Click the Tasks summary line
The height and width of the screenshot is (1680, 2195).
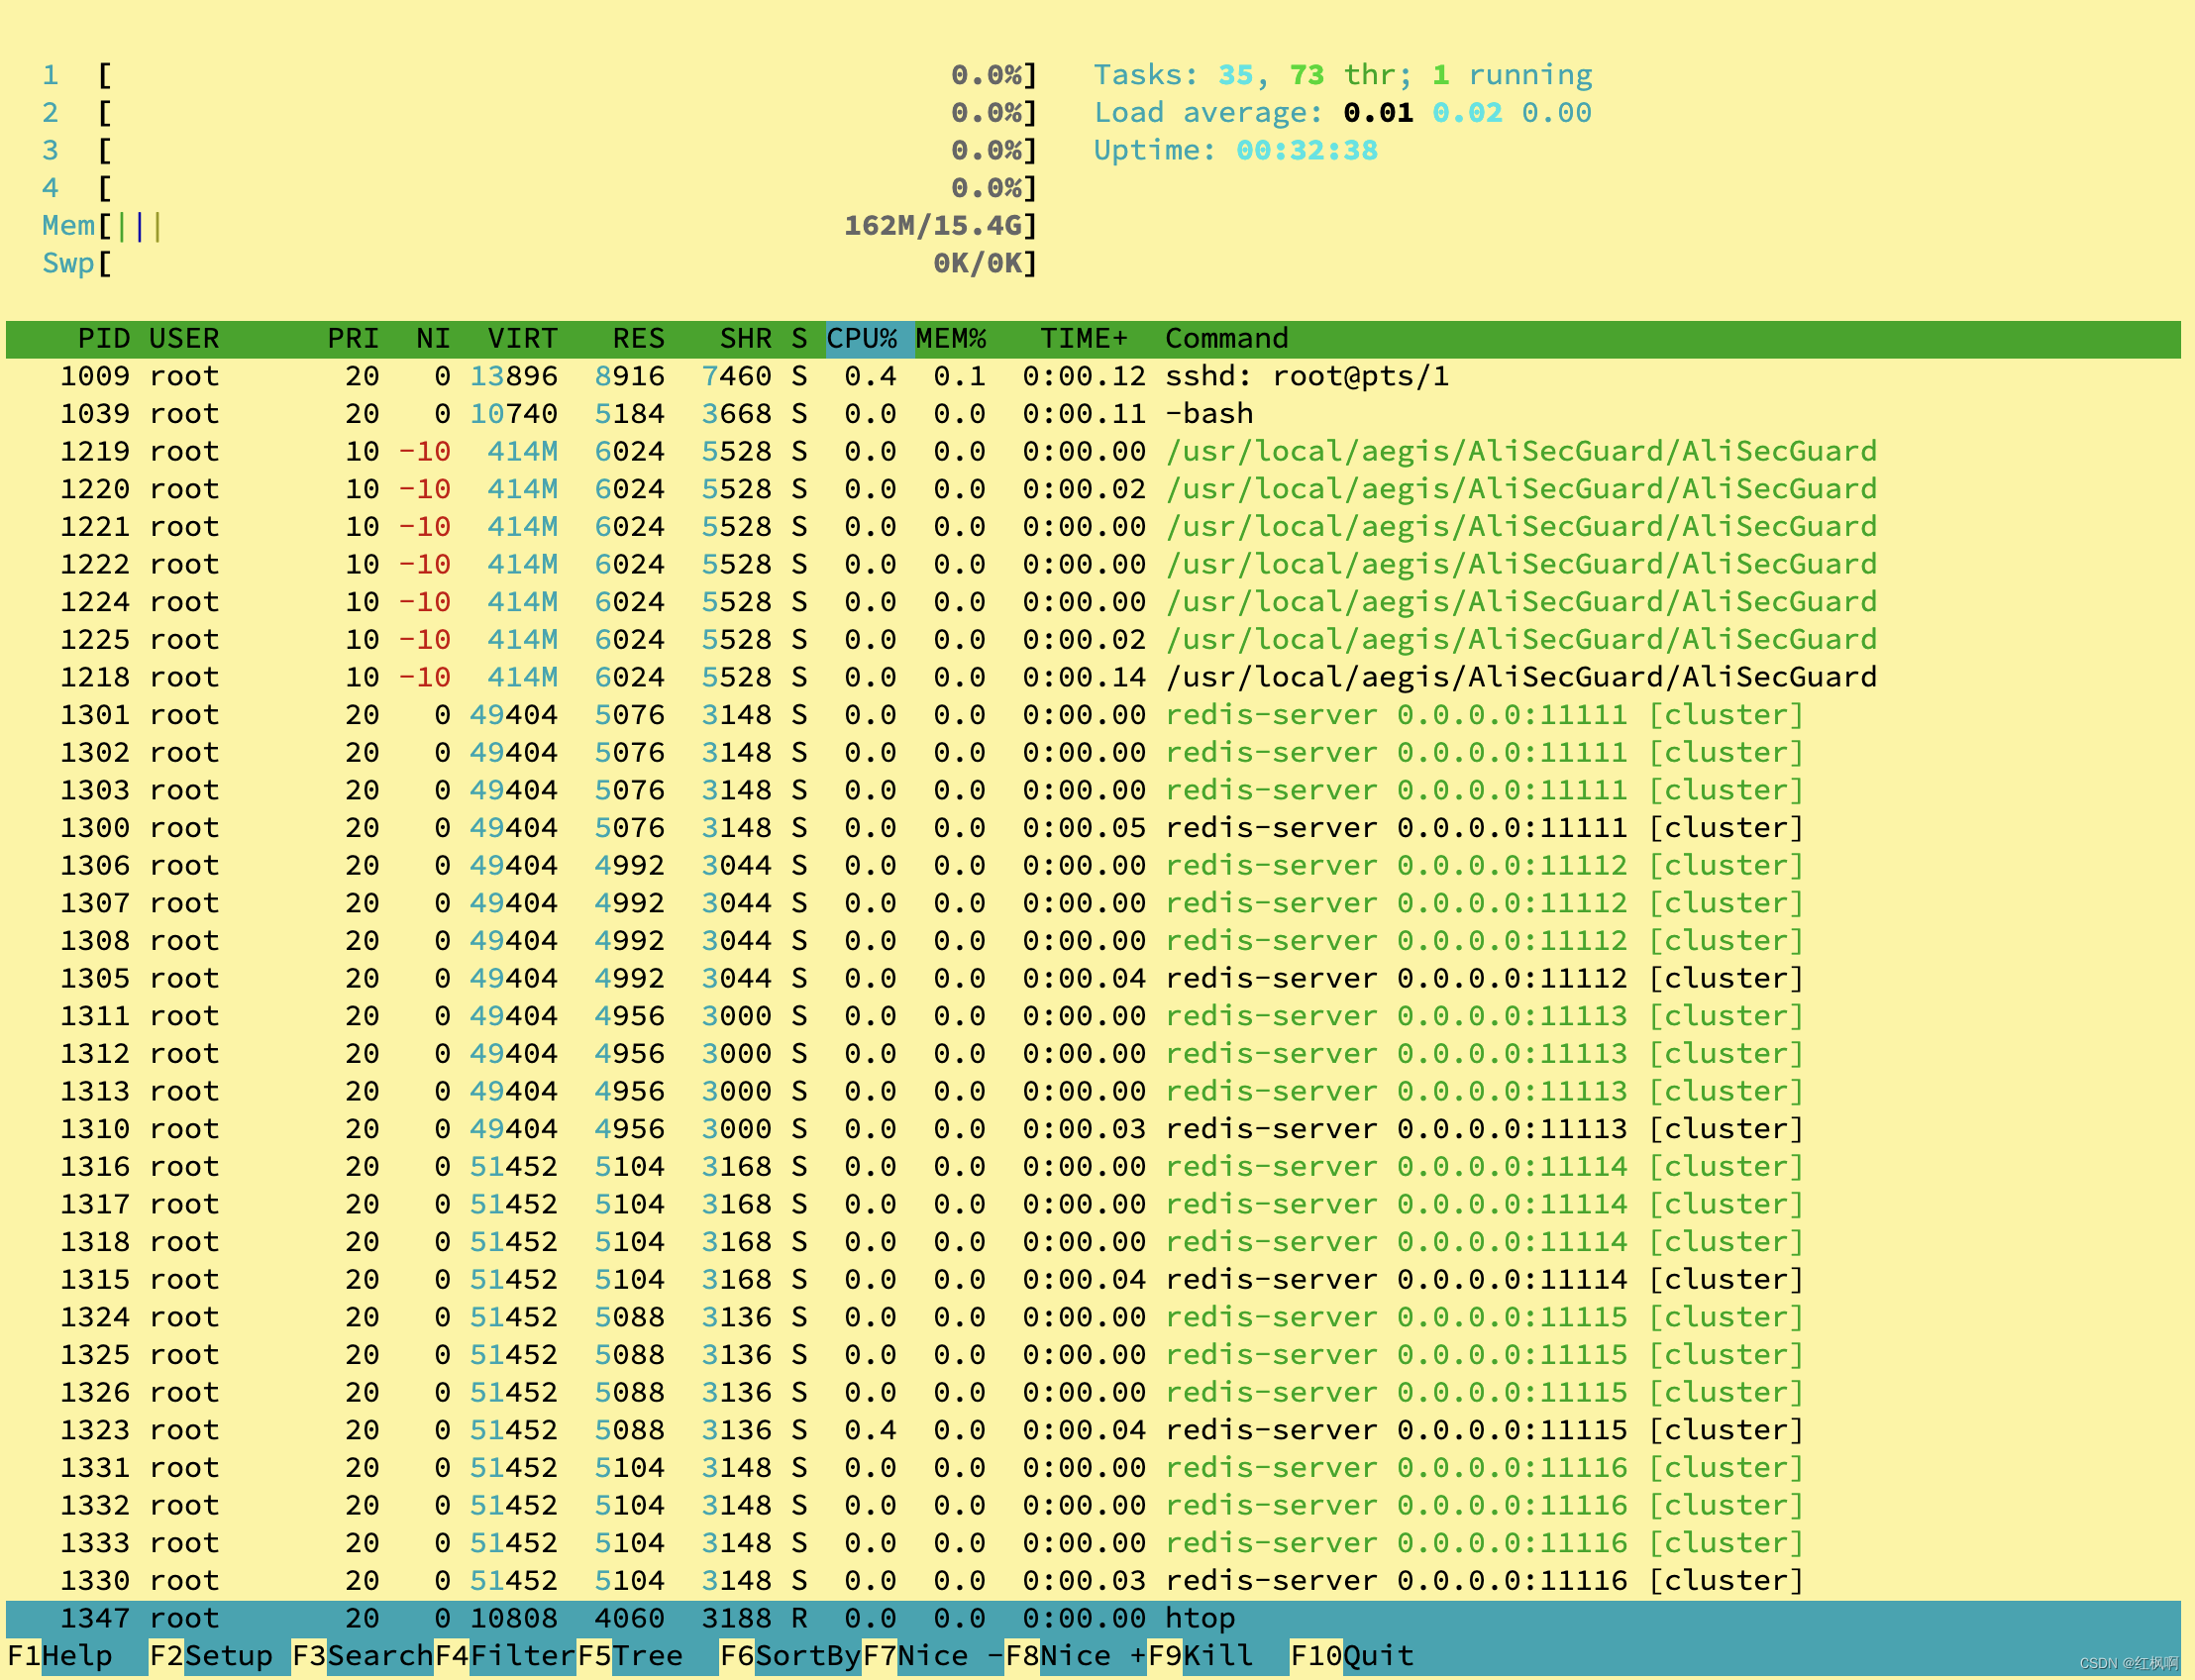tap(1342, 75)
